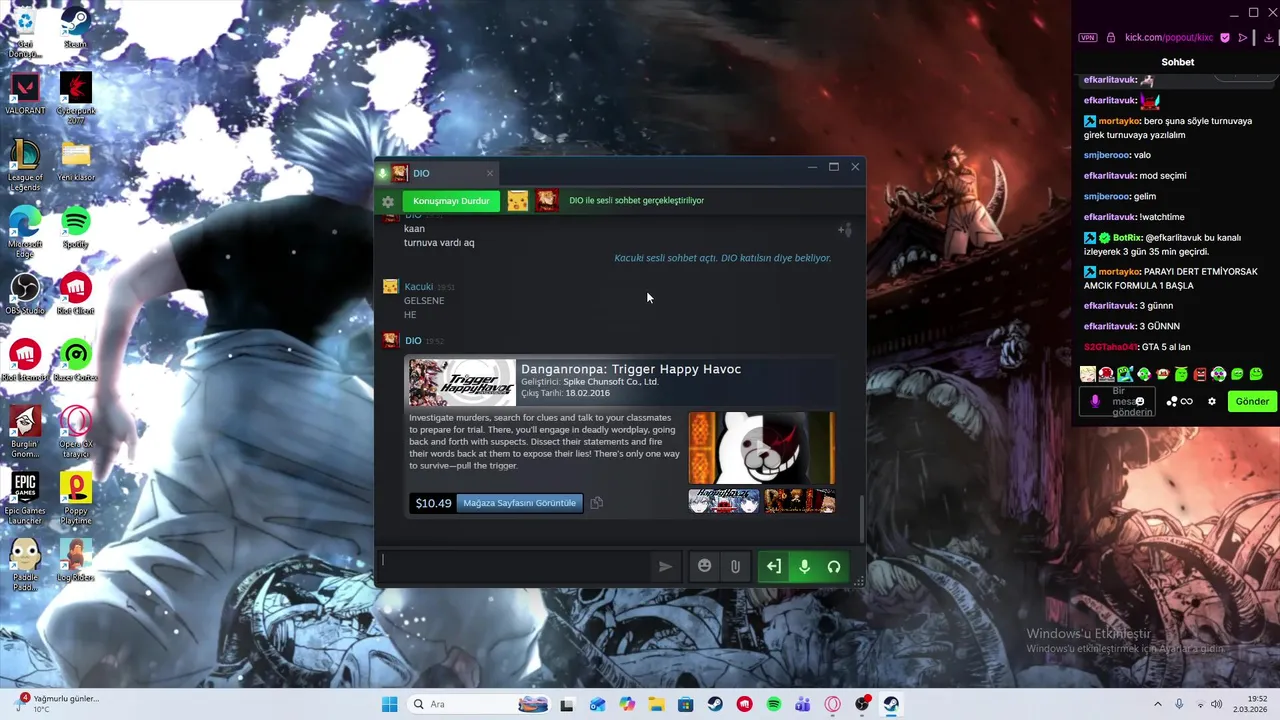Image resolution: width=1280 pixels, height=720 pixels.
Task: Open the VALORANT desktop shortcut
Action: [25, 94]
